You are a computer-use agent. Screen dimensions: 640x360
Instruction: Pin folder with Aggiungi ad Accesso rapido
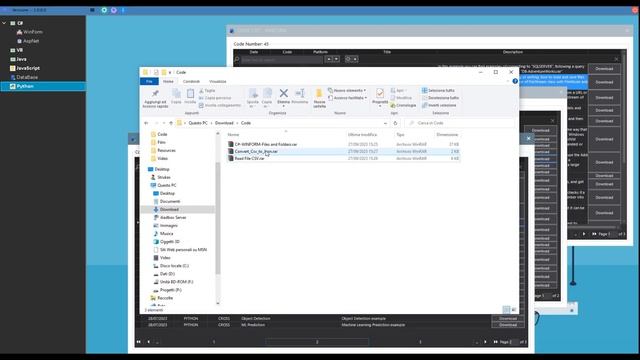[x=155, y=99]
